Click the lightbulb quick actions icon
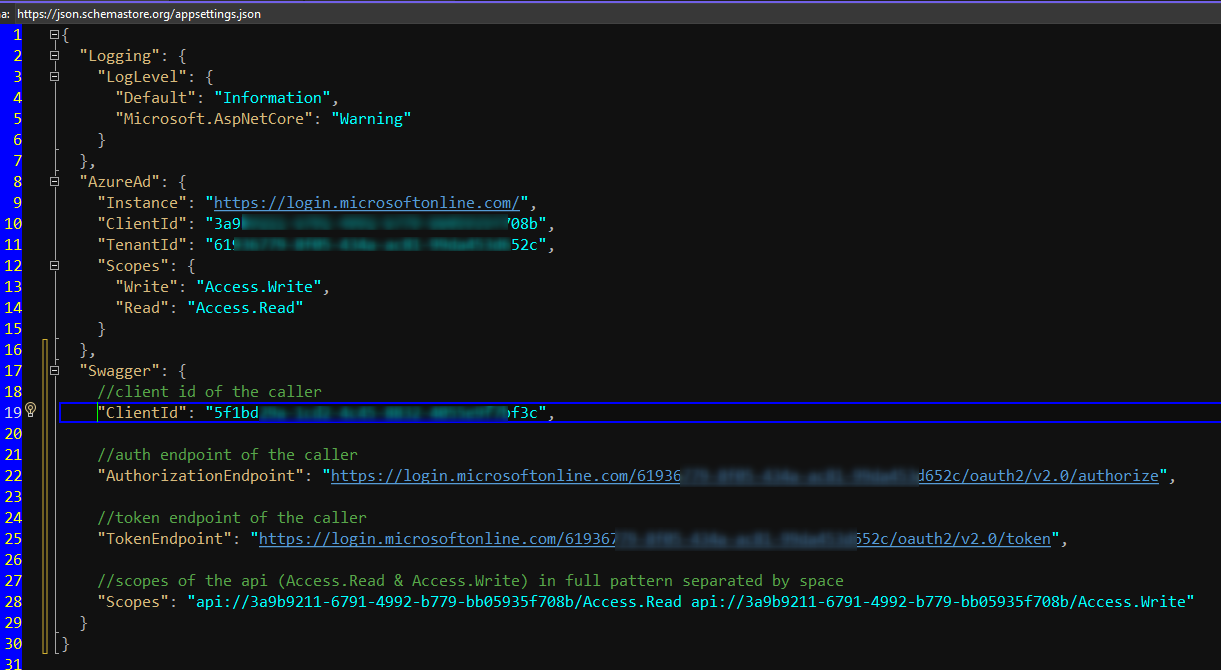This screenshot has height=670, width=1221. (x=30, y=411)
